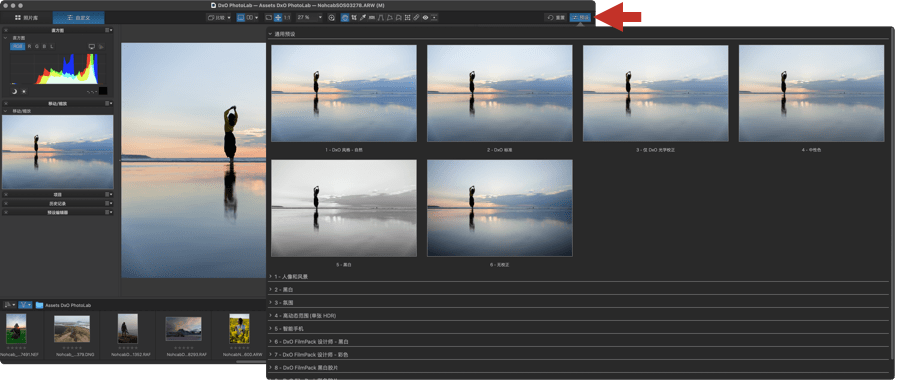
Task: Select the filmstrip thumbnail ending 1352.RAF
Action: (x=127, y=328)
